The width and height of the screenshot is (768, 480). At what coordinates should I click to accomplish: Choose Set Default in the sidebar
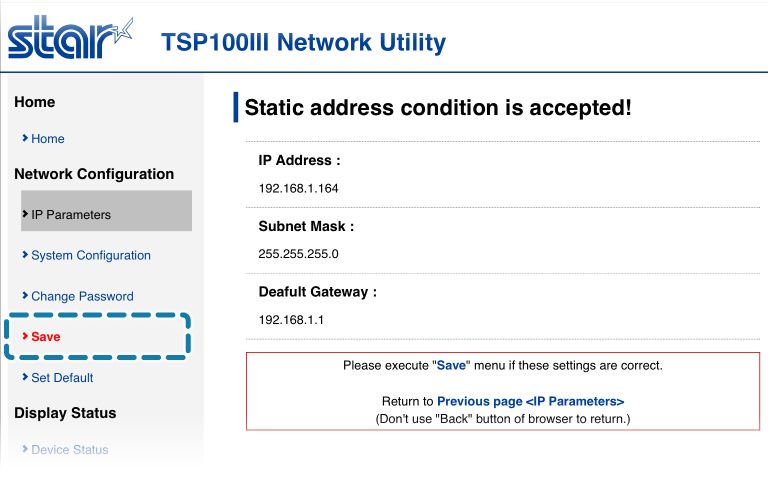[62, 378]
